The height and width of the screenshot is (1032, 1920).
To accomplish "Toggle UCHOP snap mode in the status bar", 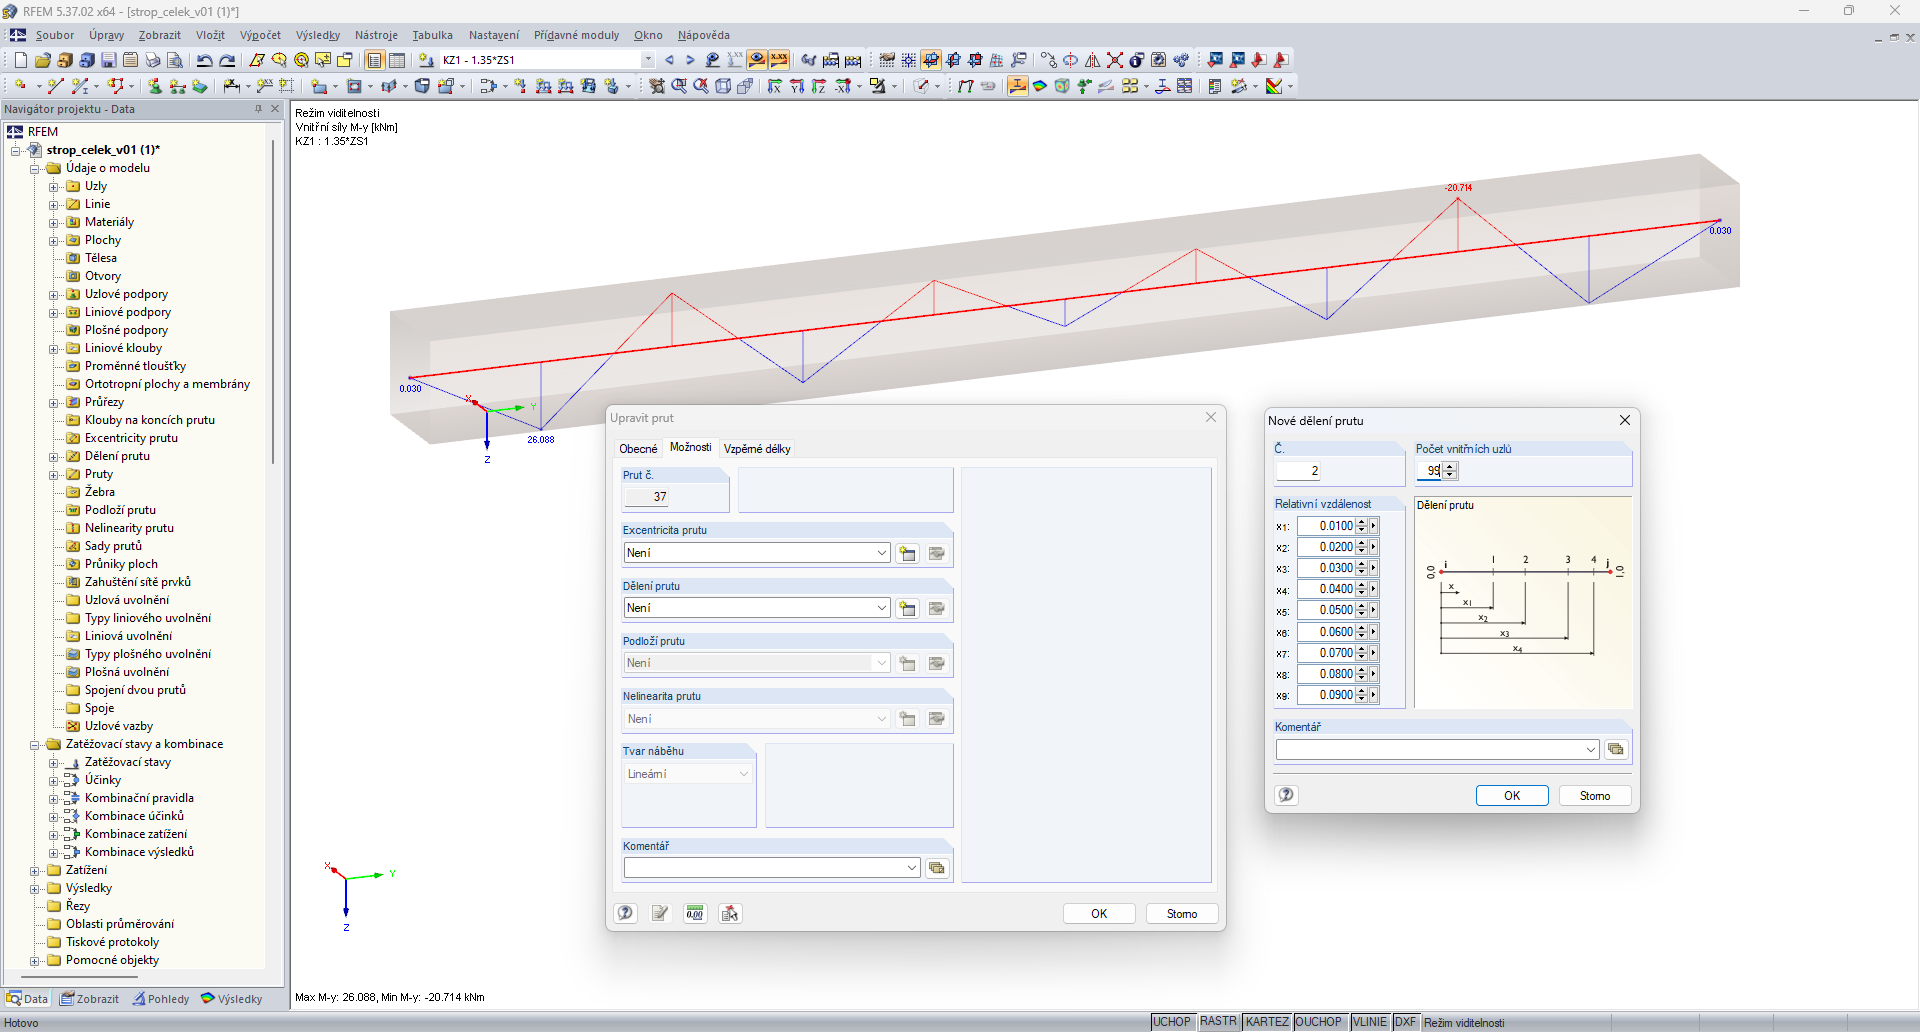I will [1171, 1021].
